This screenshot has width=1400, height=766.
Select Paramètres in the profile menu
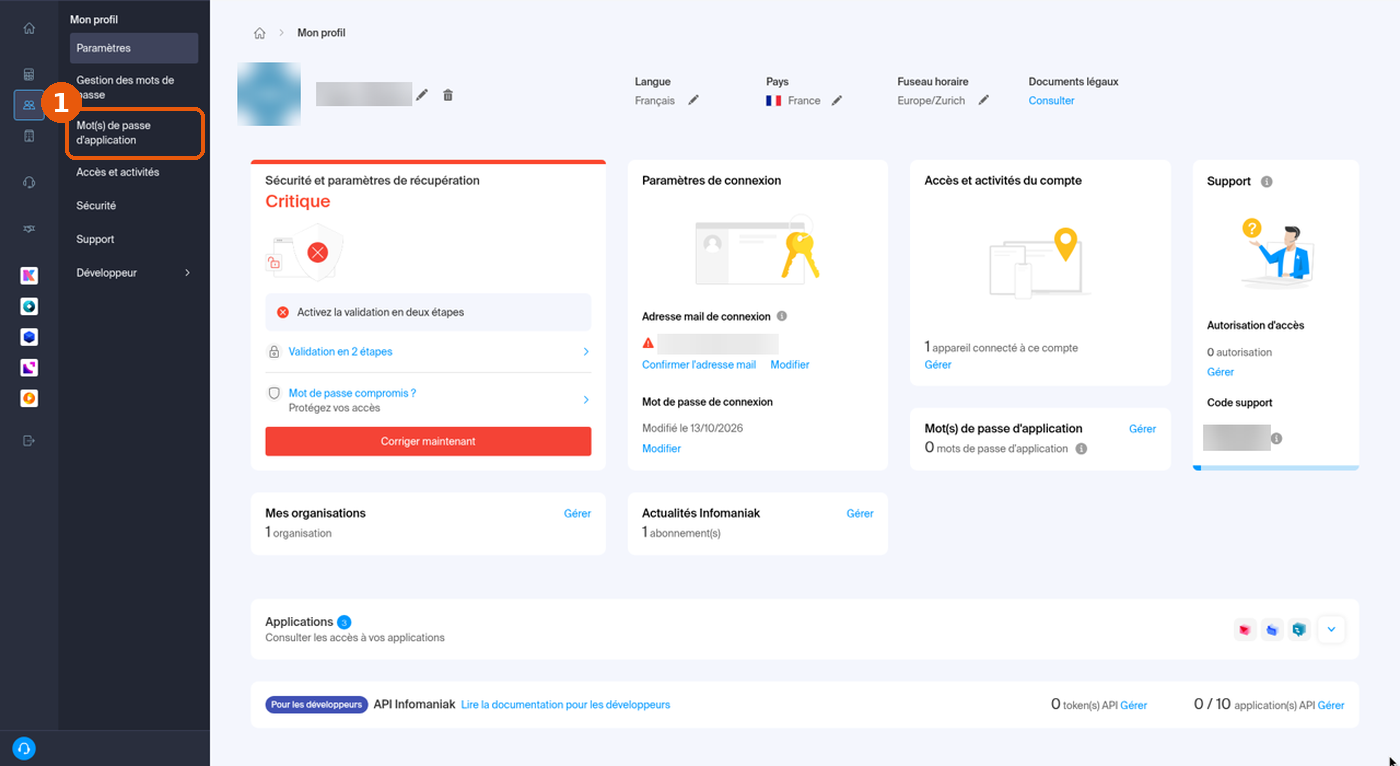(x=134, y=48)
